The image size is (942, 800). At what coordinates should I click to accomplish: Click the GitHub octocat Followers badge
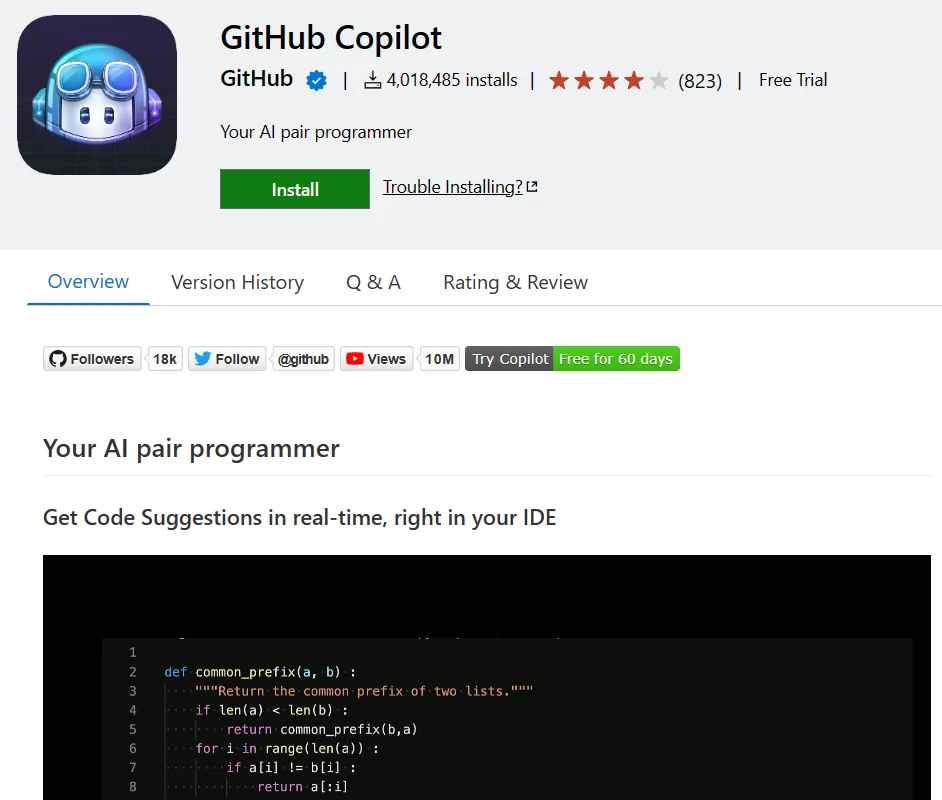tap(91, 359)
